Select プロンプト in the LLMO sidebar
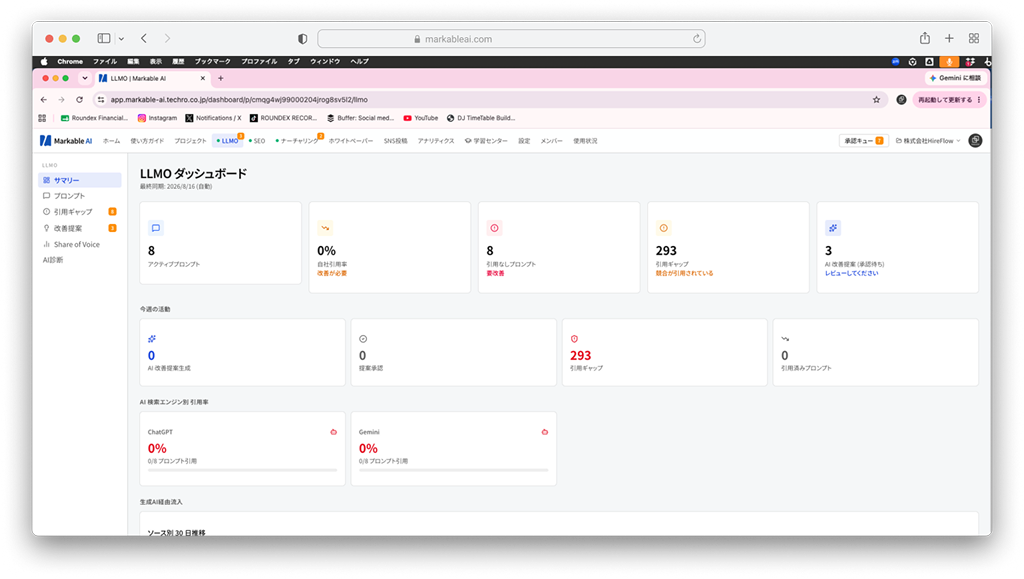 point(80,196)
